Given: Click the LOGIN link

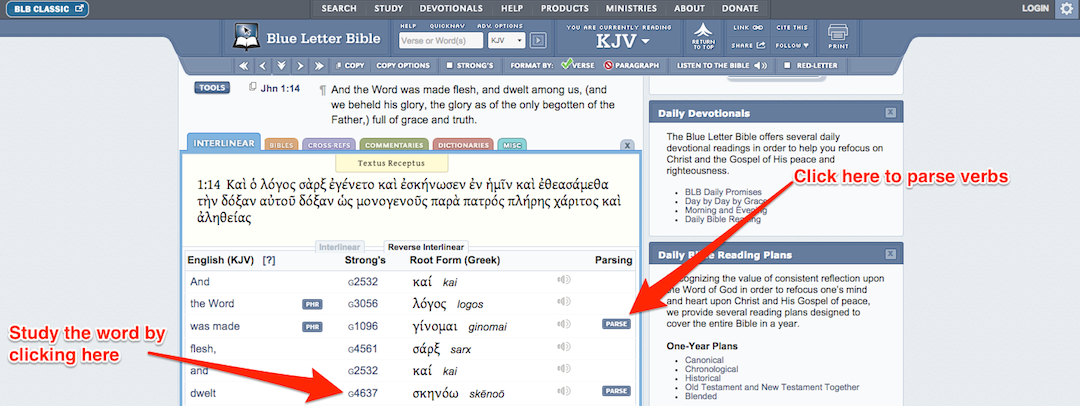Looking at the screenshot, I should [x=1035, y=9].
